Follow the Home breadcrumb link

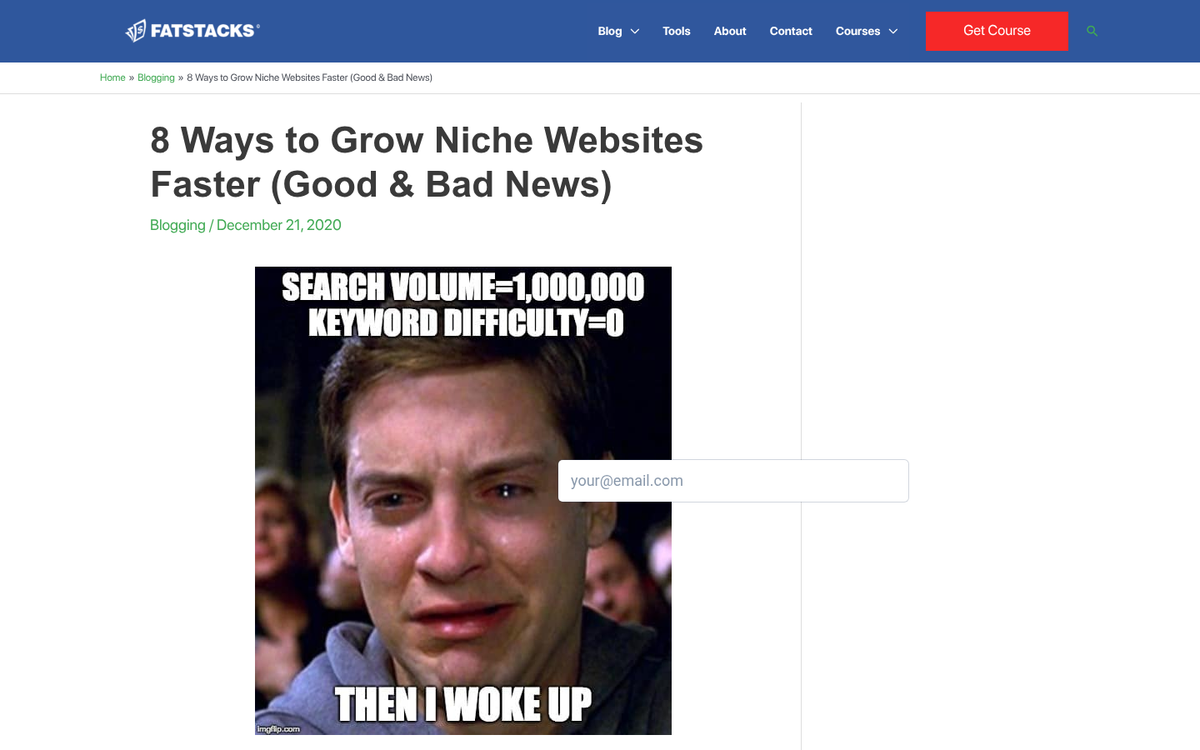click(x=112, y=78)
